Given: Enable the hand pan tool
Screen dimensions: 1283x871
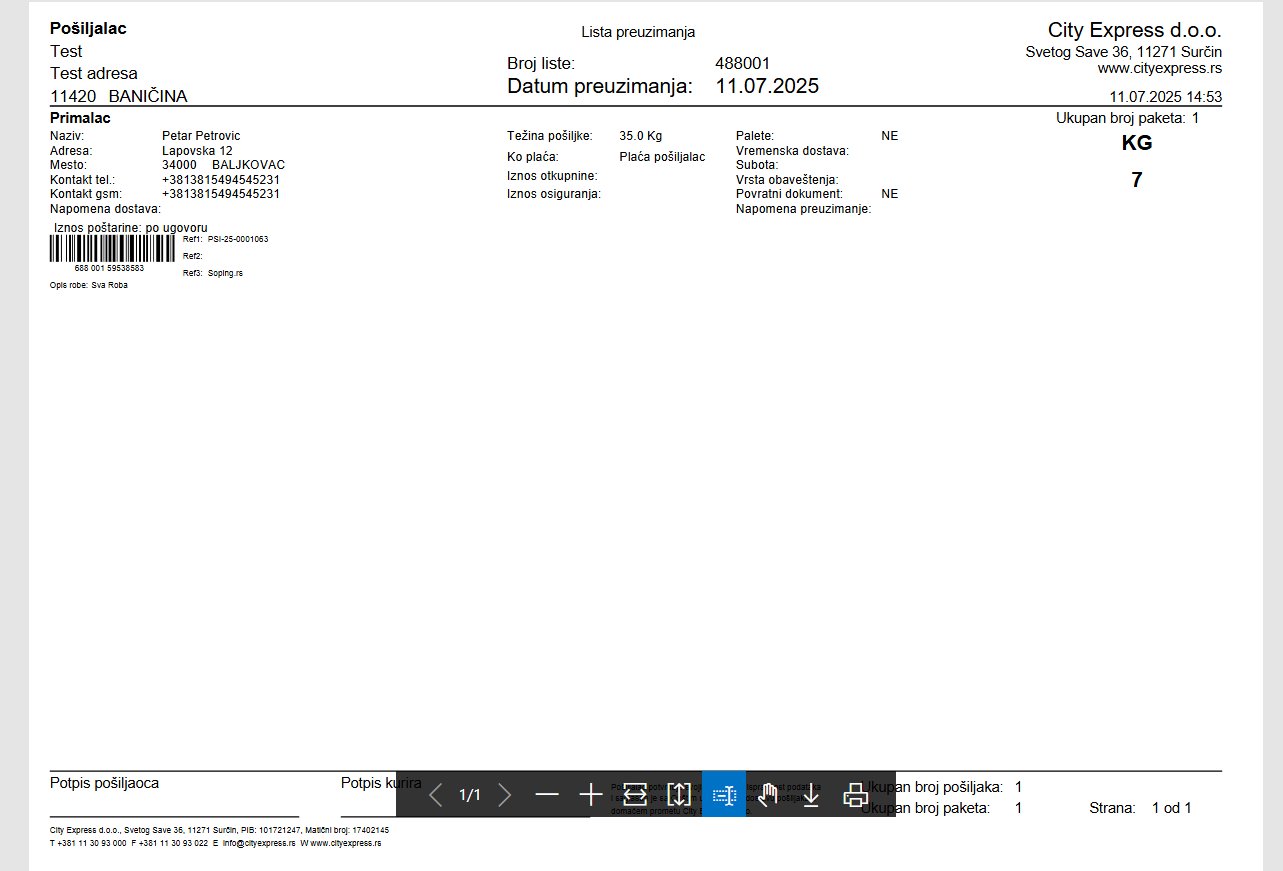Looking at the screenshot, I should (768, 796).
